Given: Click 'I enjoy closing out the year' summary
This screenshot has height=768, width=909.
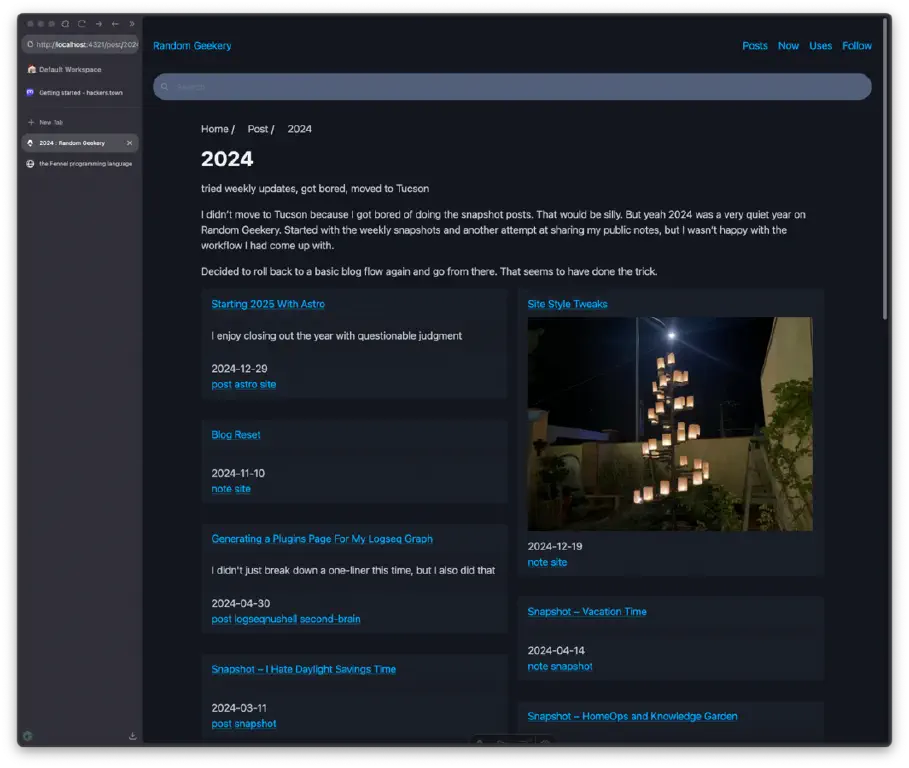Looking at the screenshot, I should pyautogui.click(x=336, y=336).
